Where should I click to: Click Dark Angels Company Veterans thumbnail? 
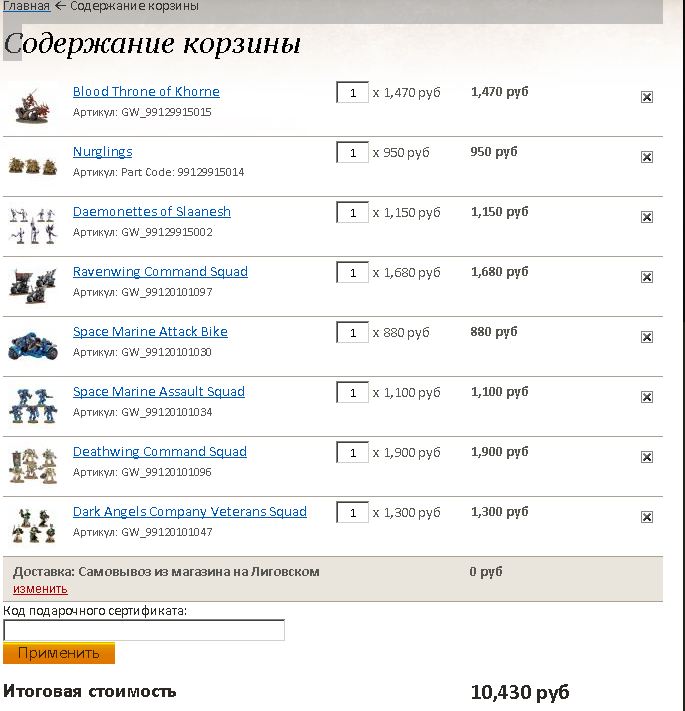(x=33, y=523)
